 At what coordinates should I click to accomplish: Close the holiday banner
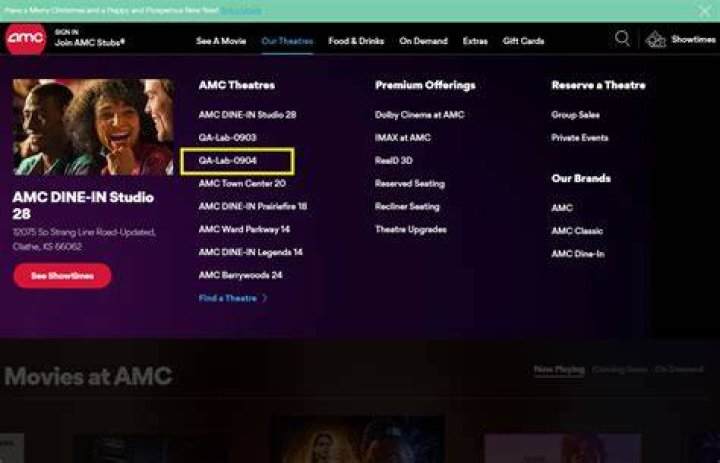(705, 11)
